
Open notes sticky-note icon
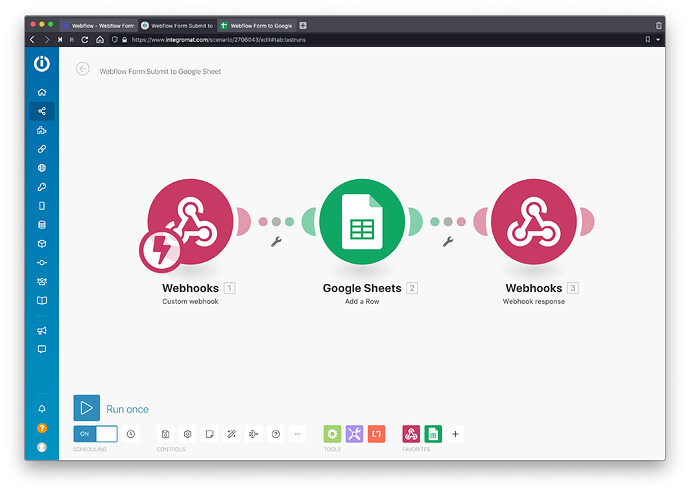click(x=209, y=434)
